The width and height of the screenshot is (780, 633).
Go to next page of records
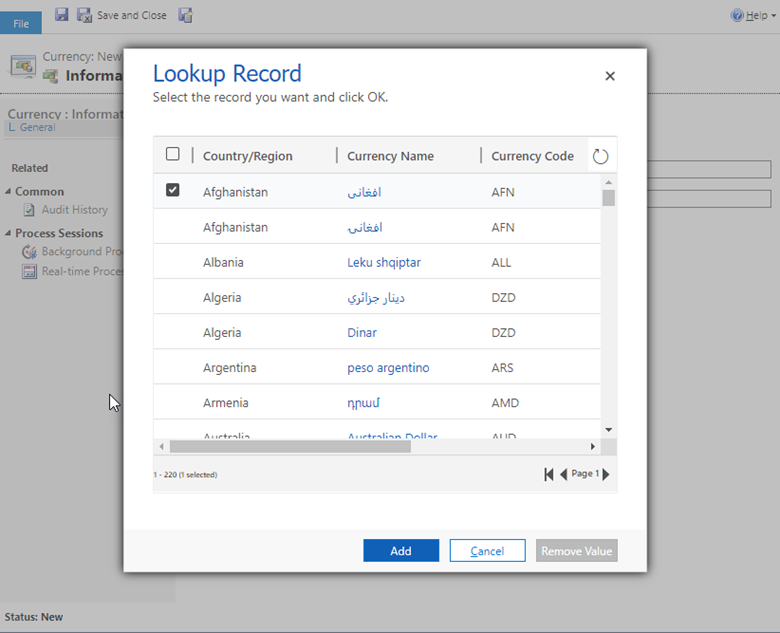coord(606,475)
